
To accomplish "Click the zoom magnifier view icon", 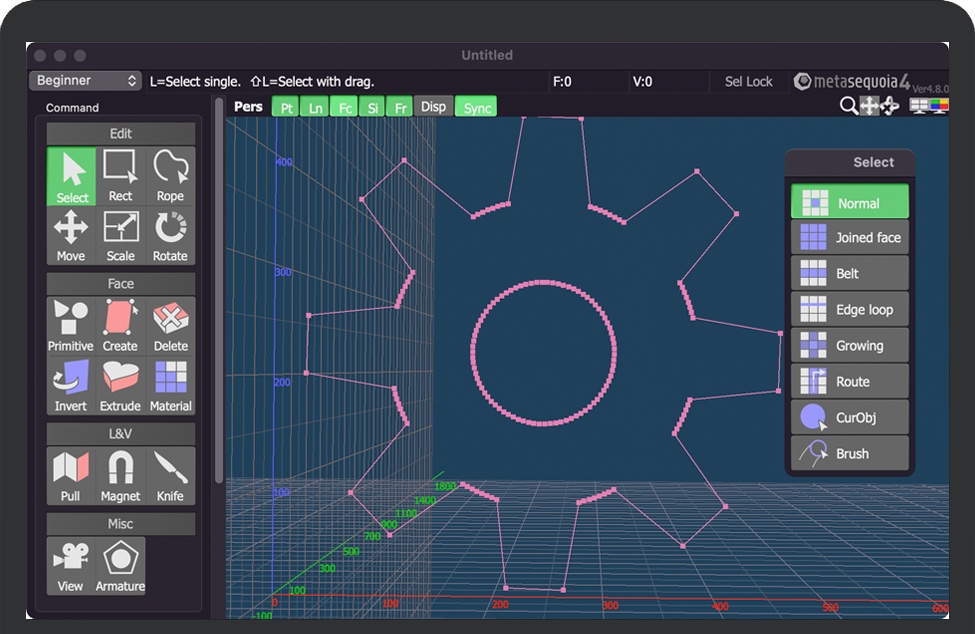I will [x=848, y=106].
